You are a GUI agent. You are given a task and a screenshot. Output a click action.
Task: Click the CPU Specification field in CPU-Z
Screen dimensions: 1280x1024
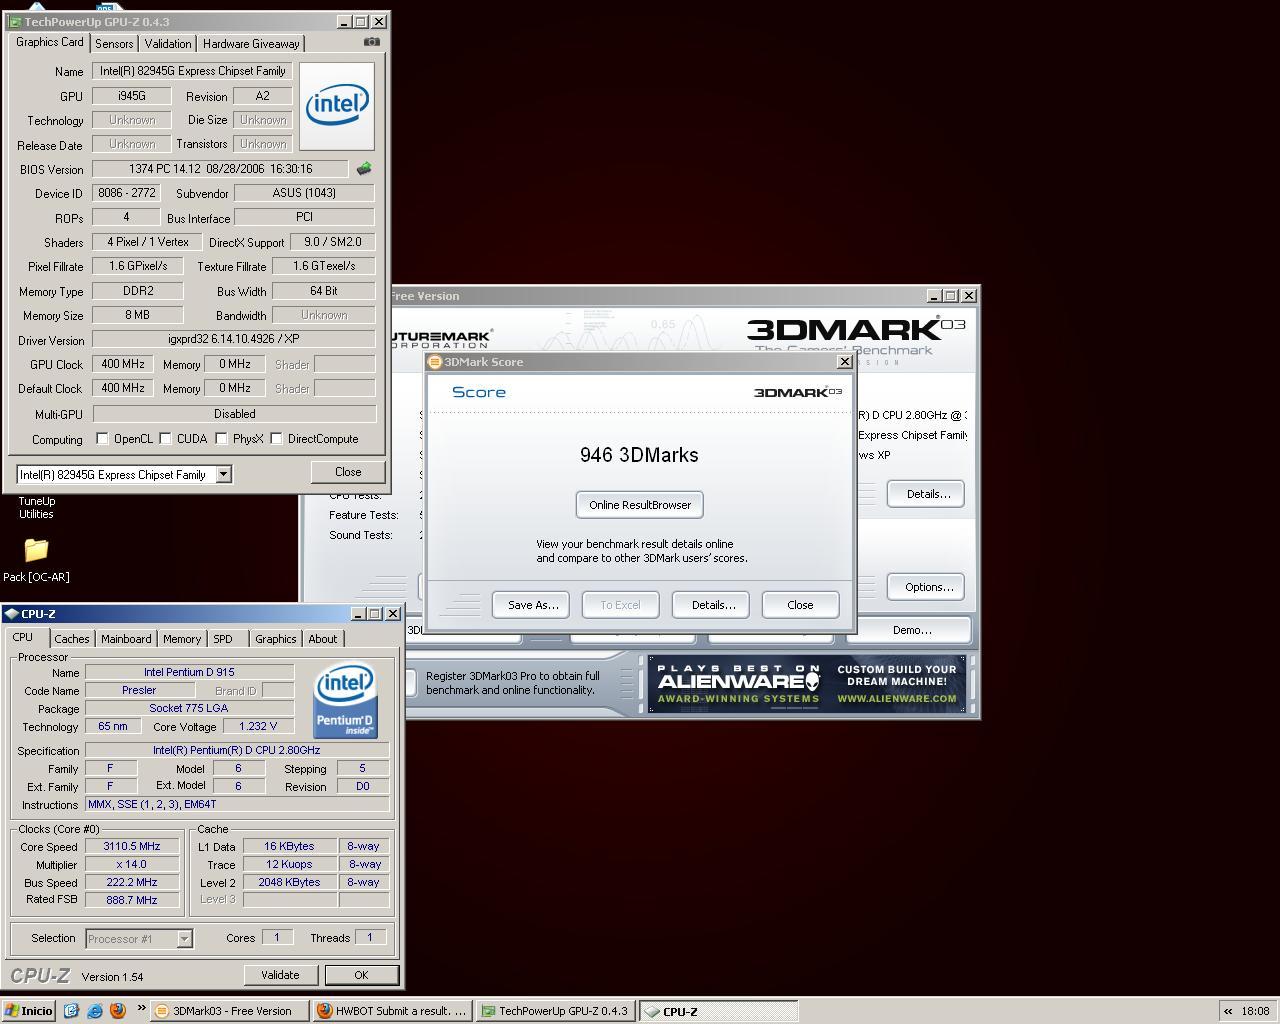236,750
